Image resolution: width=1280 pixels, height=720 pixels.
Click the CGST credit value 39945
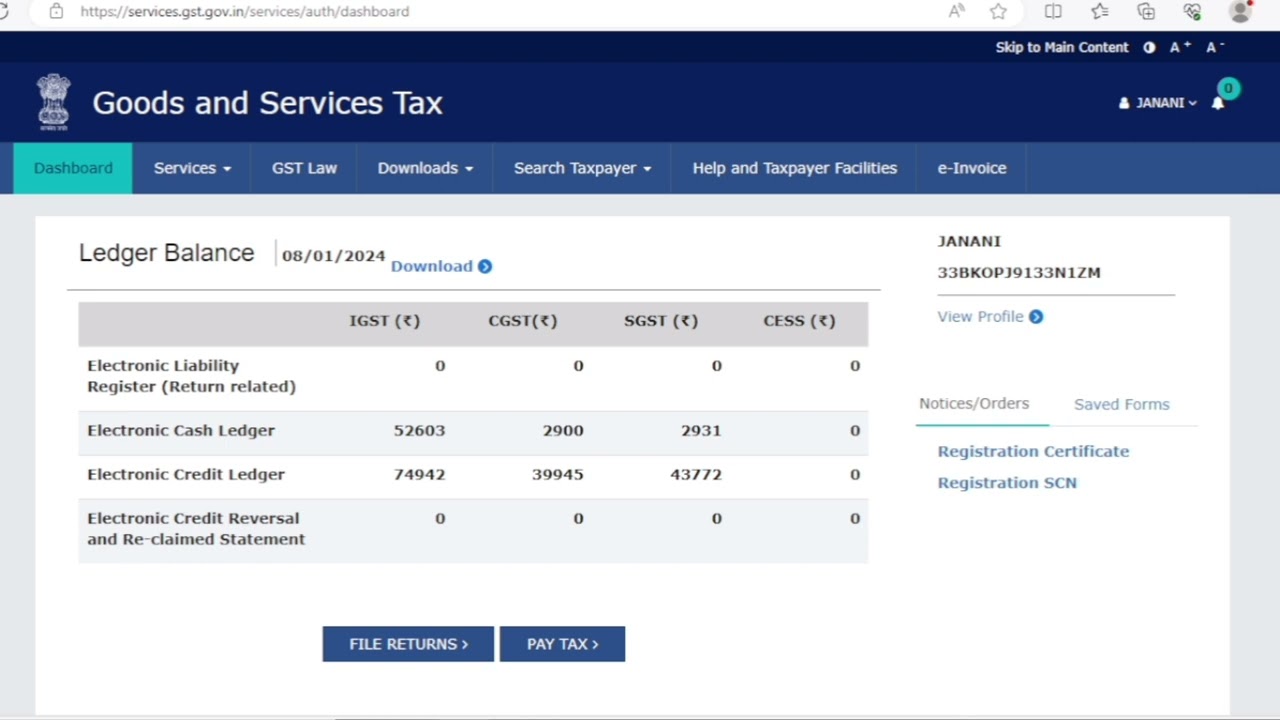[x=558, y=475]
